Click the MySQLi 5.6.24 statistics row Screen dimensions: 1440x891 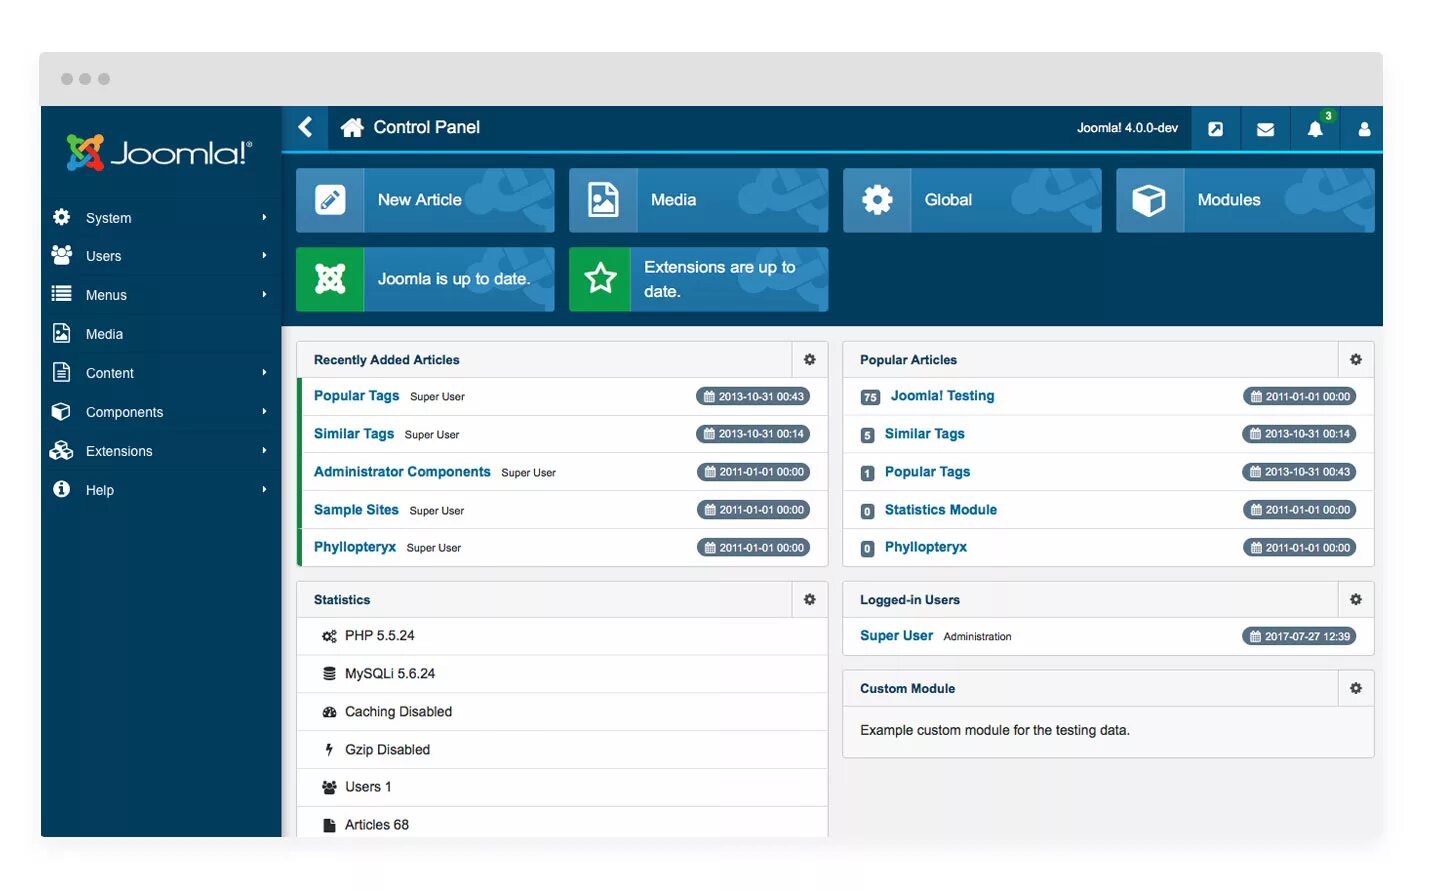click(562, 674)
